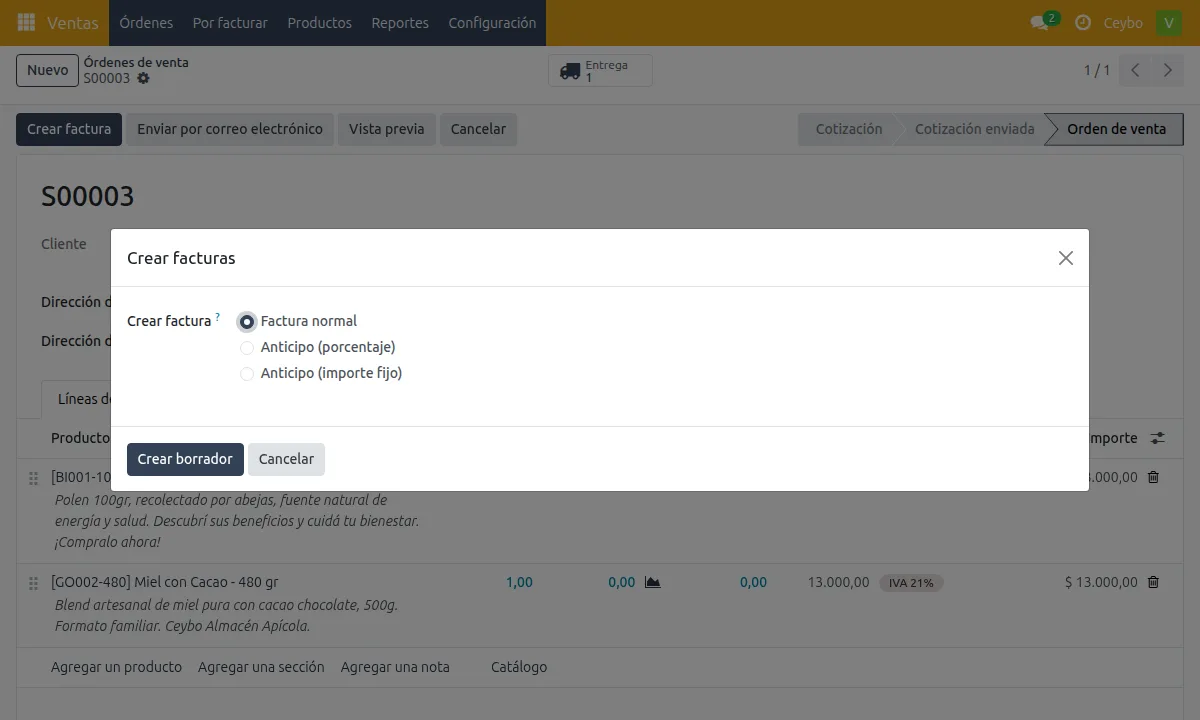Select Anticipo (porcentaje) option
The height and width of the screenshot is (720, 1200).
(x=247, y=348)
